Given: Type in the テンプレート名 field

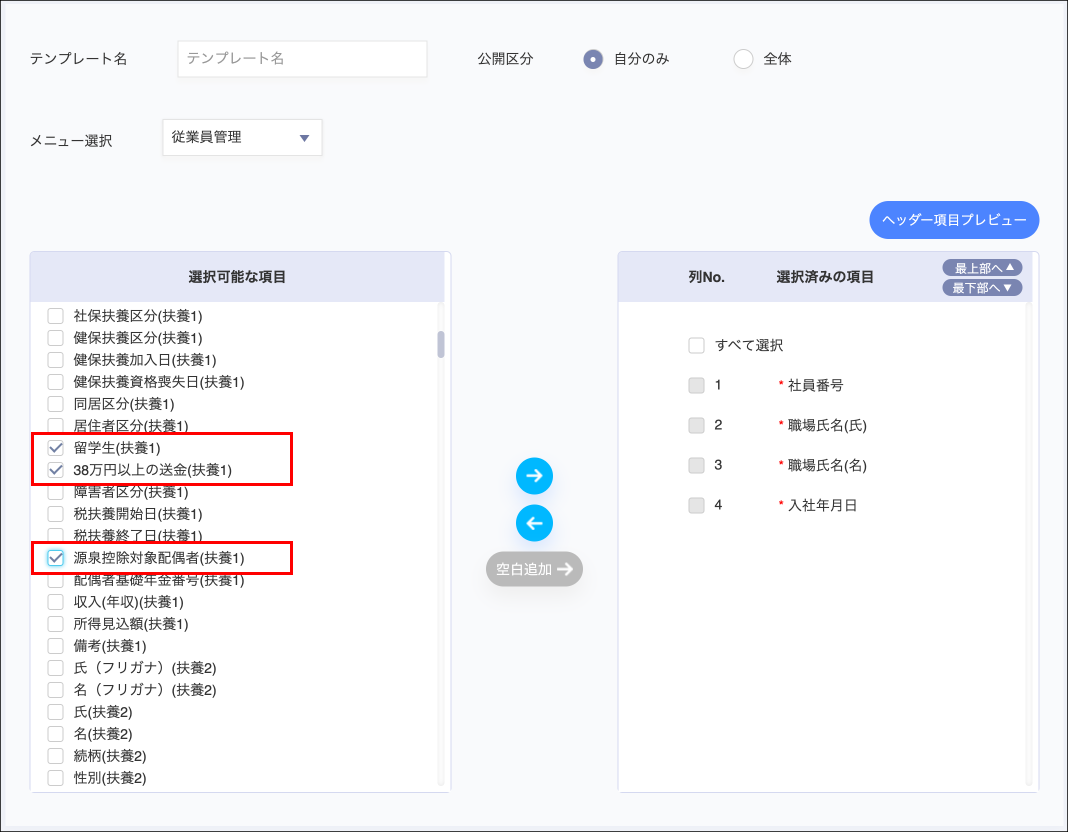Looking at the screenshot, I should tap(302, 59).
